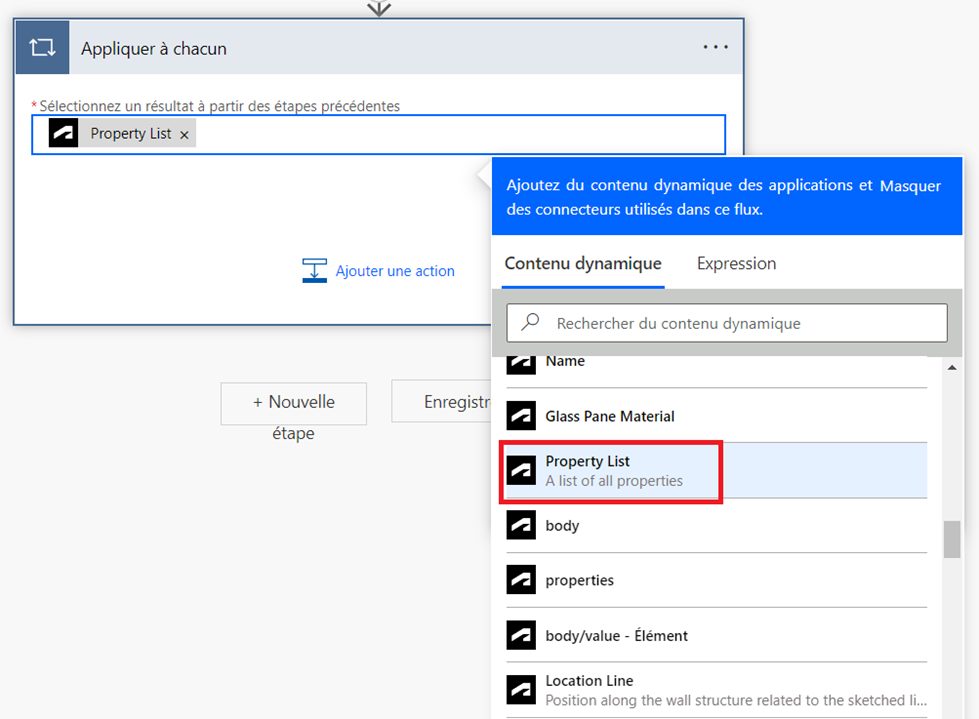Select the body dynamic content item
979x719 pixels.
point(716,526)
